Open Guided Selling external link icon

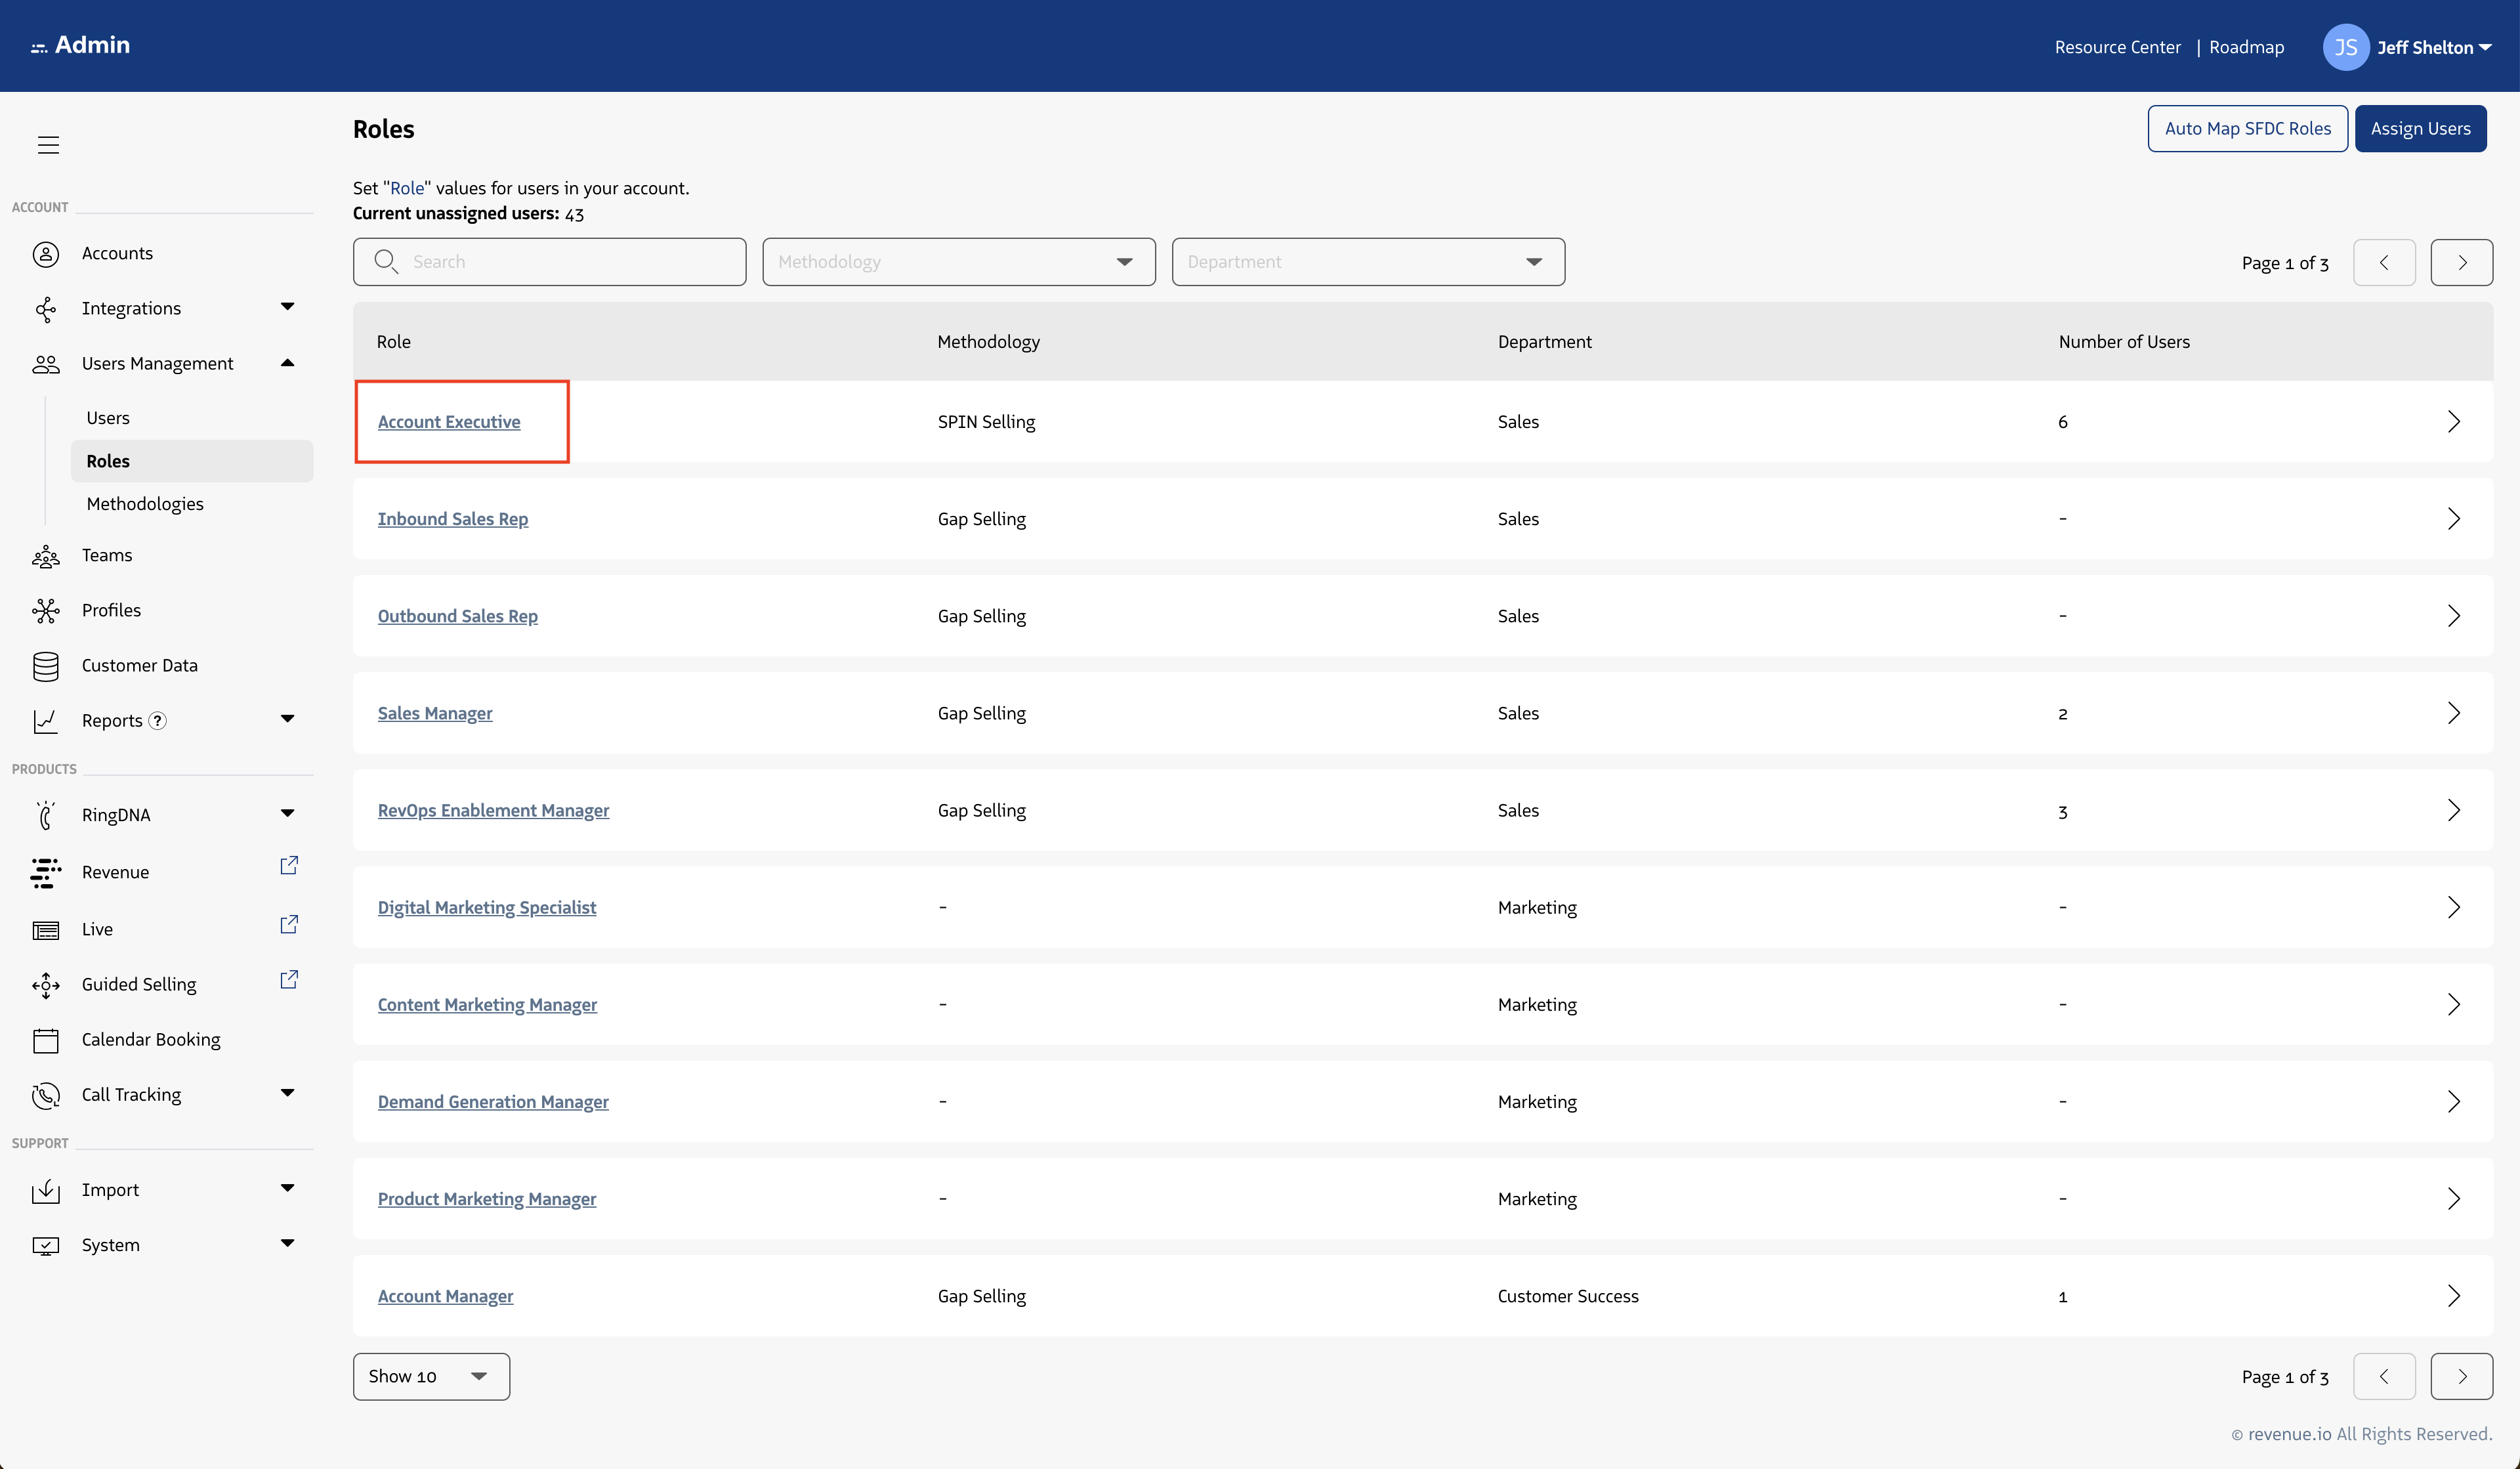(x=289, y=980)
